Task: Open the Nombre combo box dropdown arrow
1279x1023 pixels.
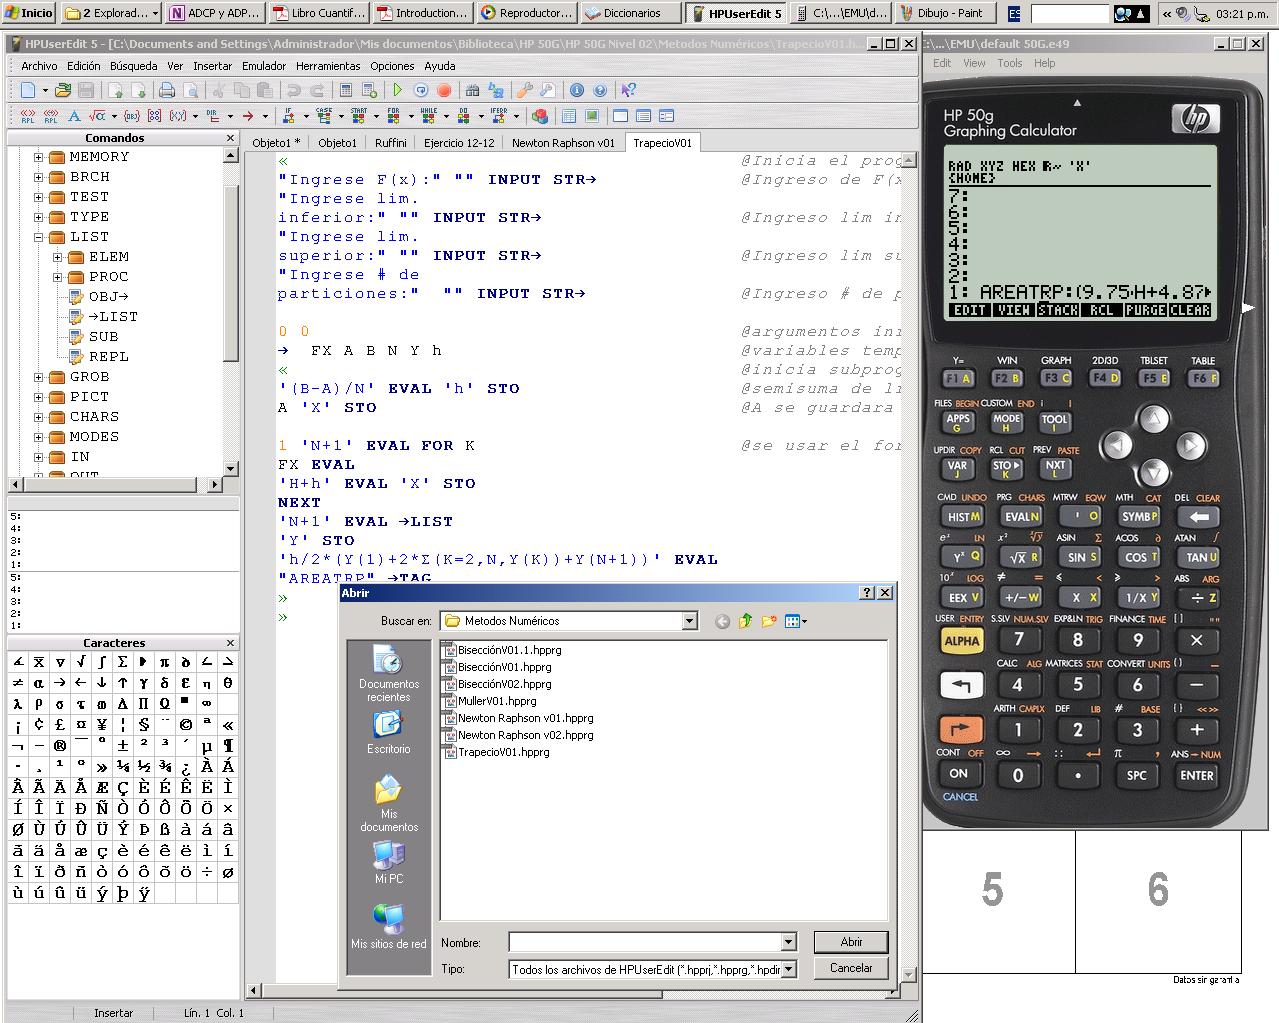Action: point(788,942)
